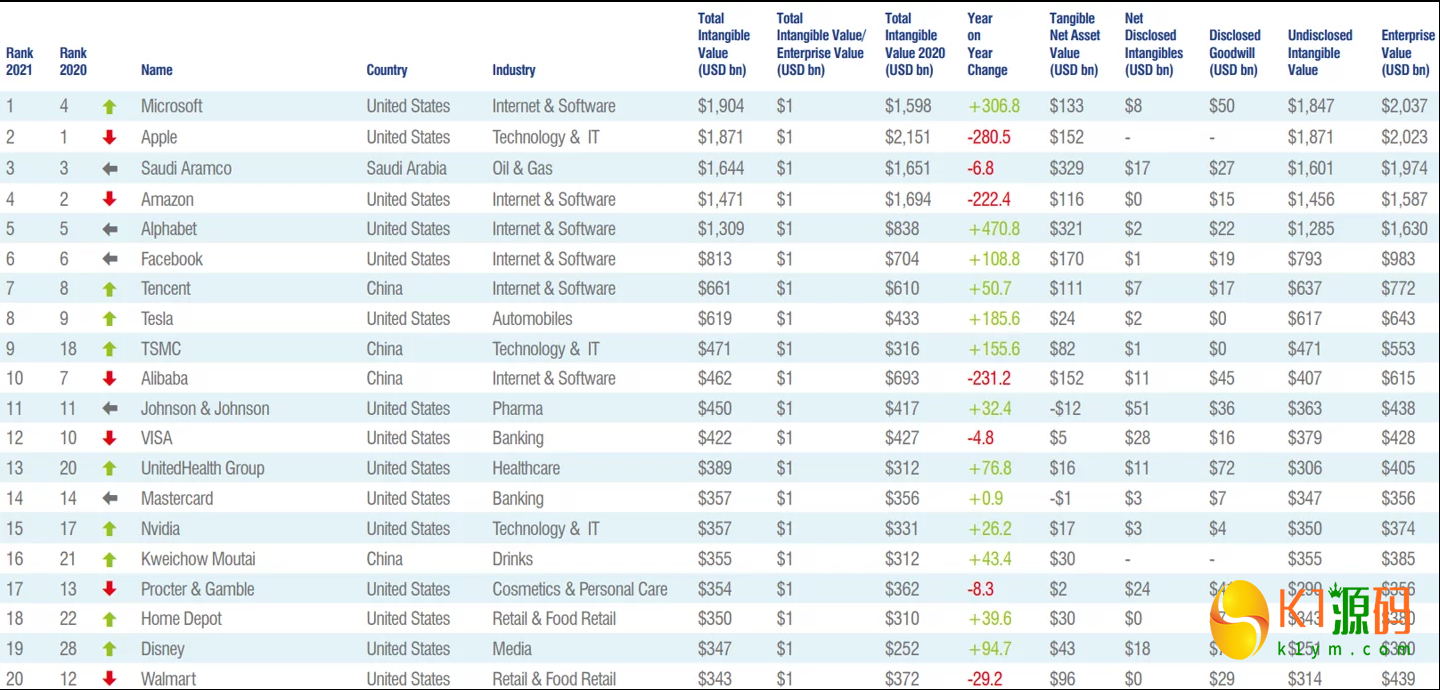The width and height of the screenshot is (1440, 690).
Task: Select the company name "Tencent"
Action: click(166, 288)
